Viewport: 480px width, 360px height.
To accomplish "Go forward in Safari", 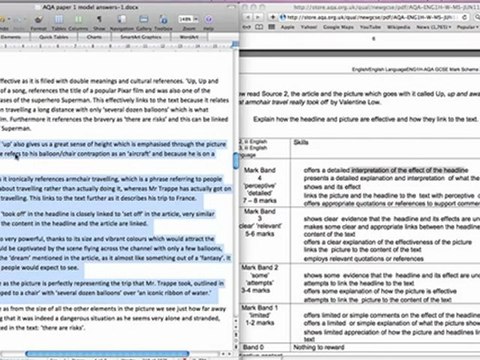I will [258, 17].
